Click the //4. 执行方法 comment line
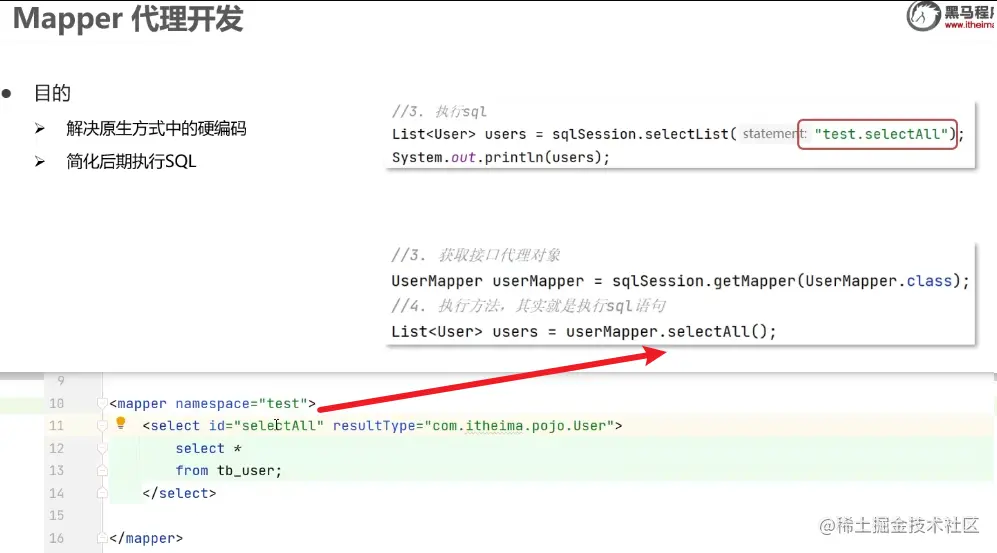This screenshot has height=553, width=997. (x=528, y=306)
